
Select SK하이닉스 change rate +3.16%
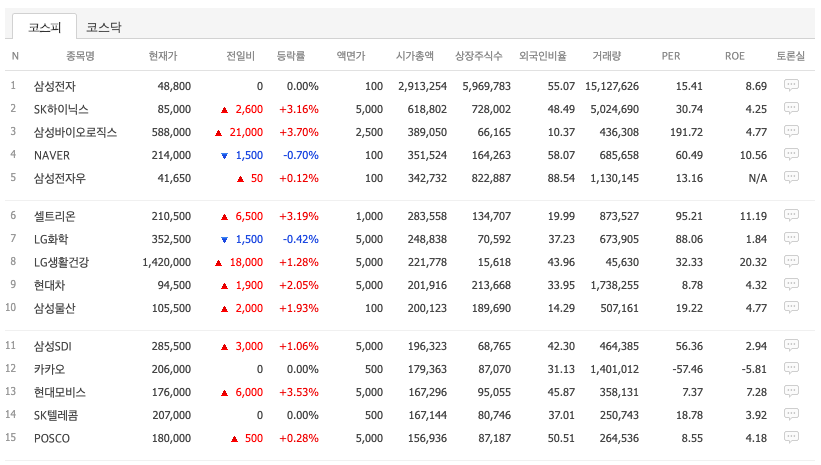299,109
